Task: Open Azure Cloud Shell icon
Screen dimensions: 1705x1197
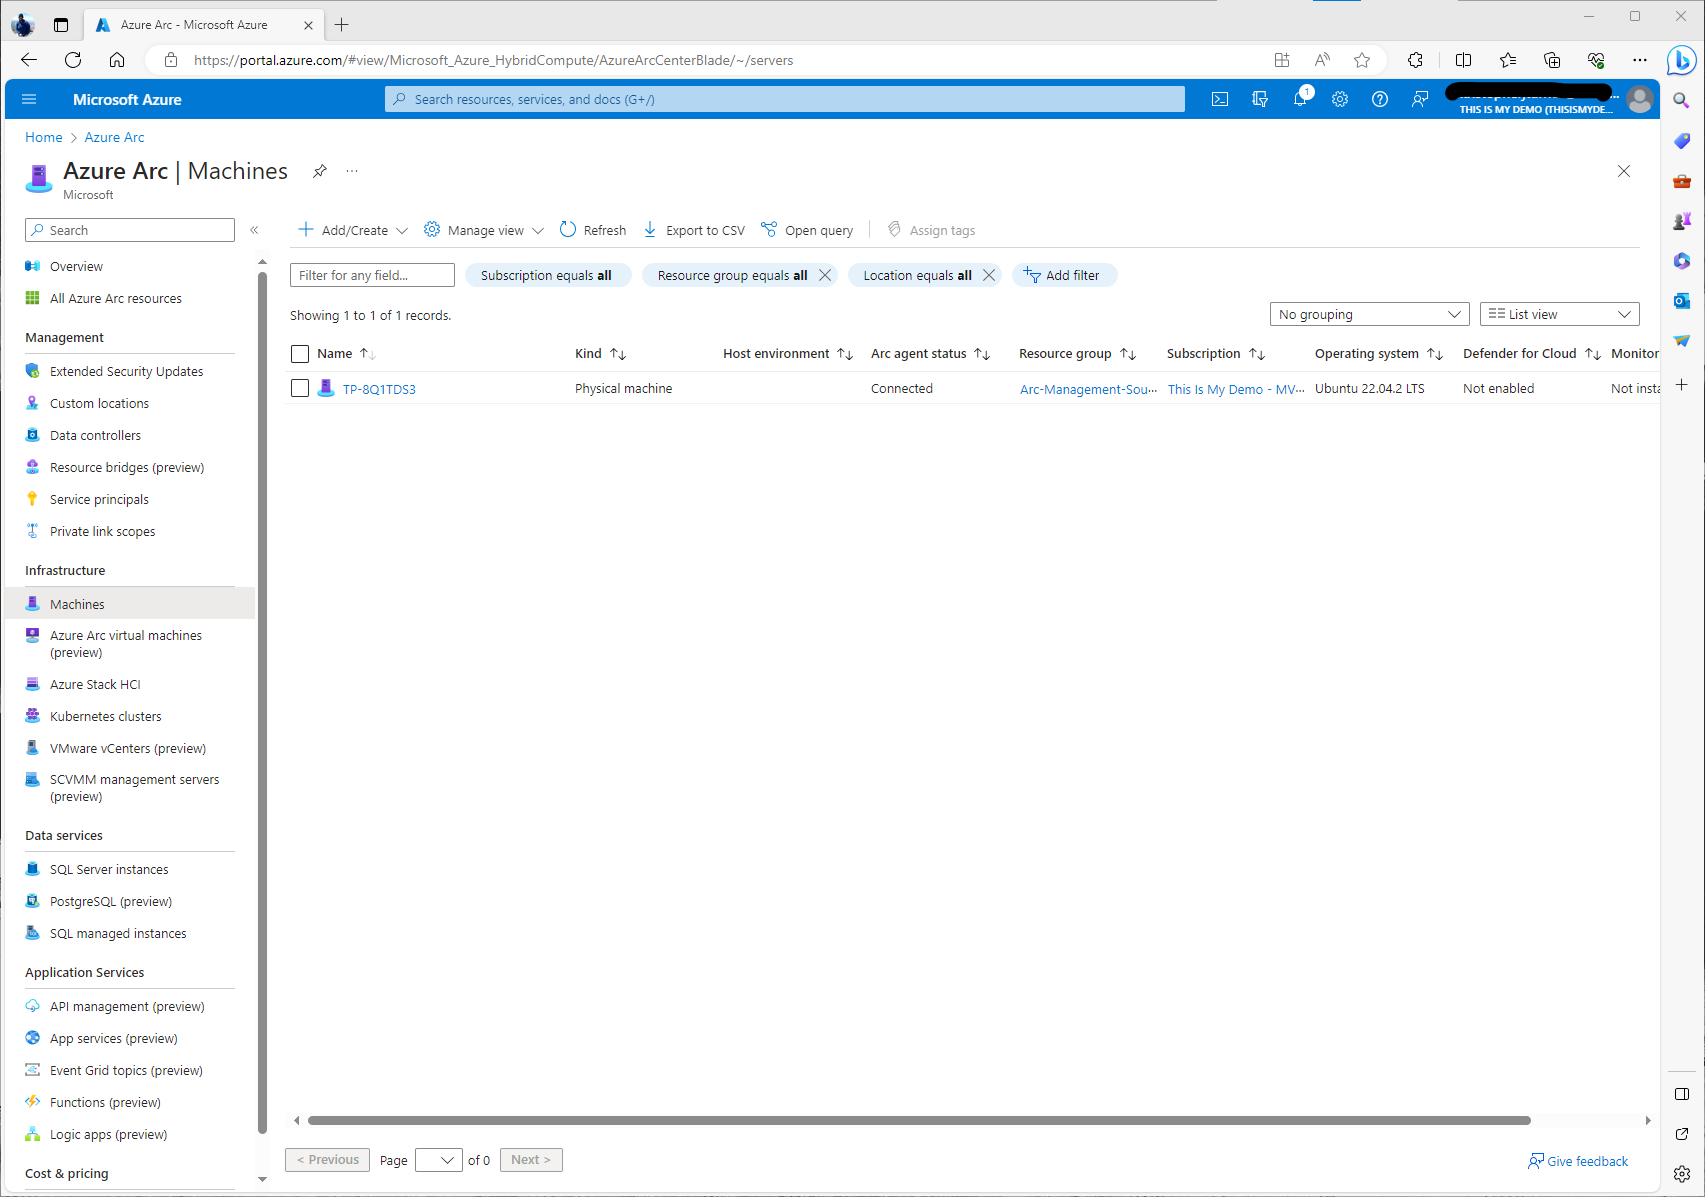Action: tap(1220, 99)
